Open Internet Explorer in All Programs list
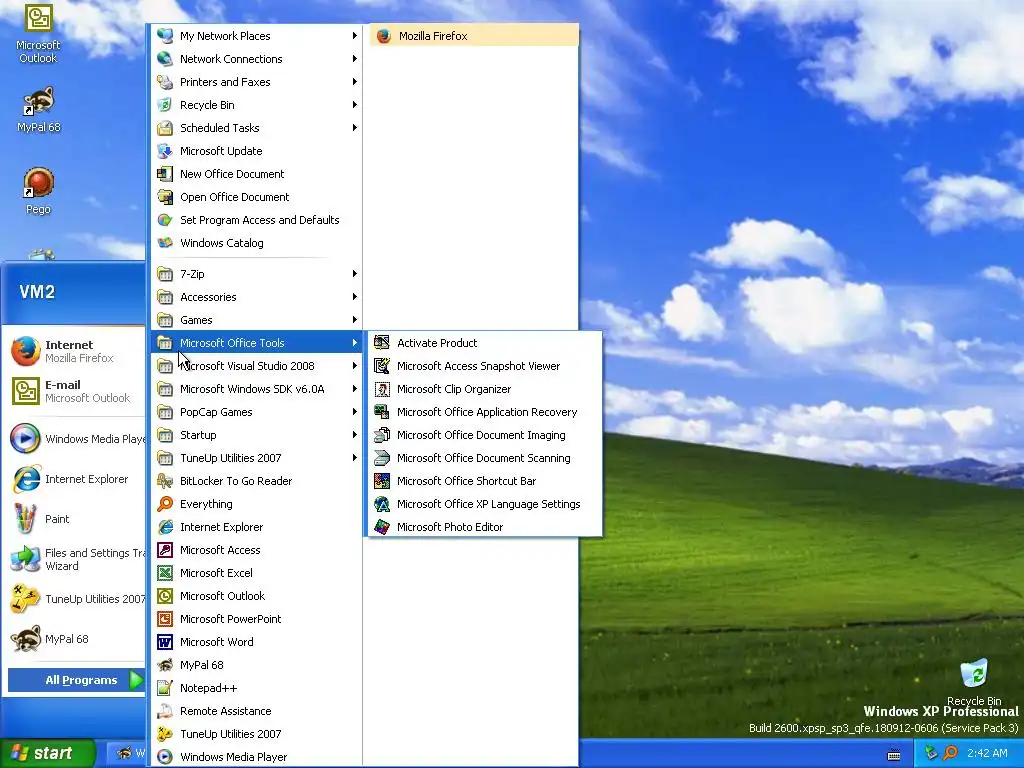The width and height of the screenshot is (1024, 768). tap(256, 527)
